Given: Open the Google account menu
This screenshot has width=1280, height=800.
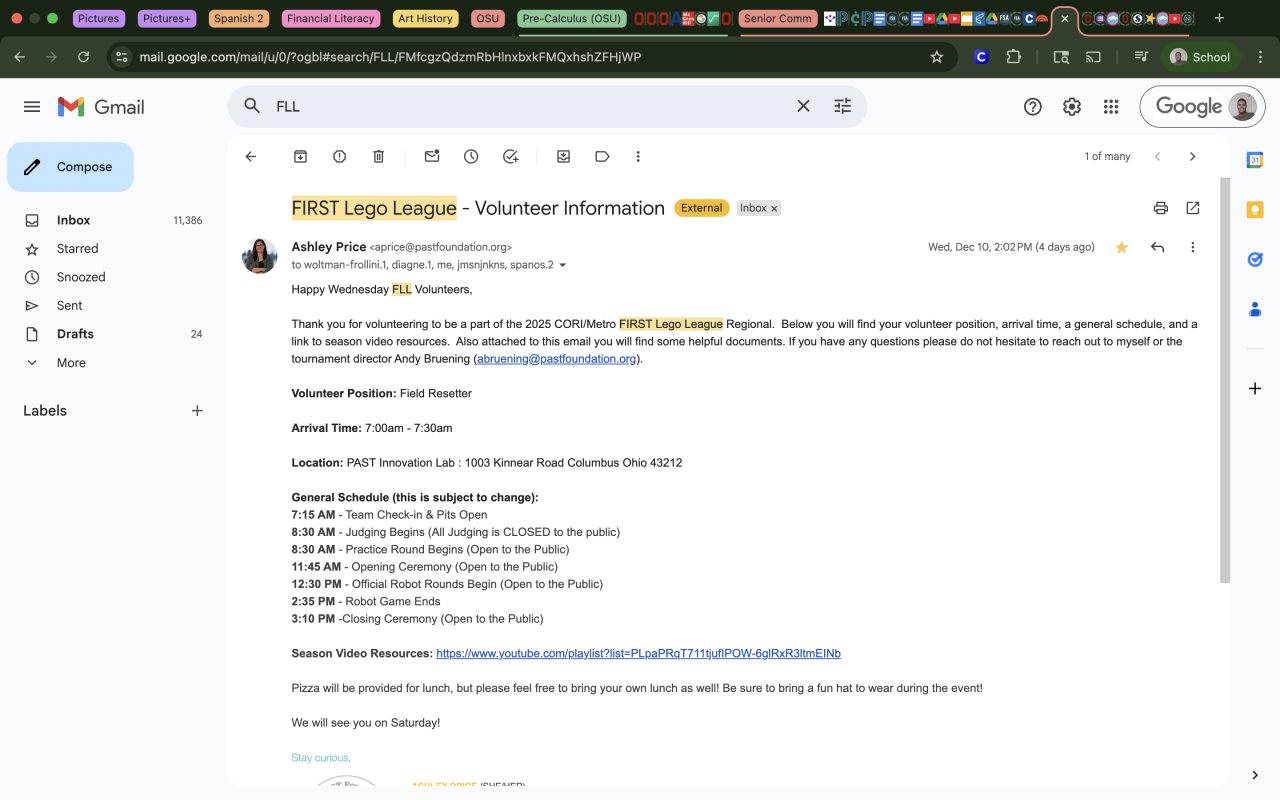Looking at the screenshot, I should (1242, 107).
